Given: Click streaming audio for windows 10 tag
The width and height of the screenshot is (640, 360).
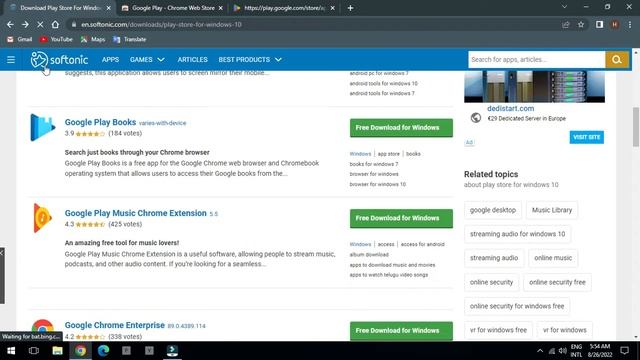Looking at the screenshot, I should (x=518, y=234).
